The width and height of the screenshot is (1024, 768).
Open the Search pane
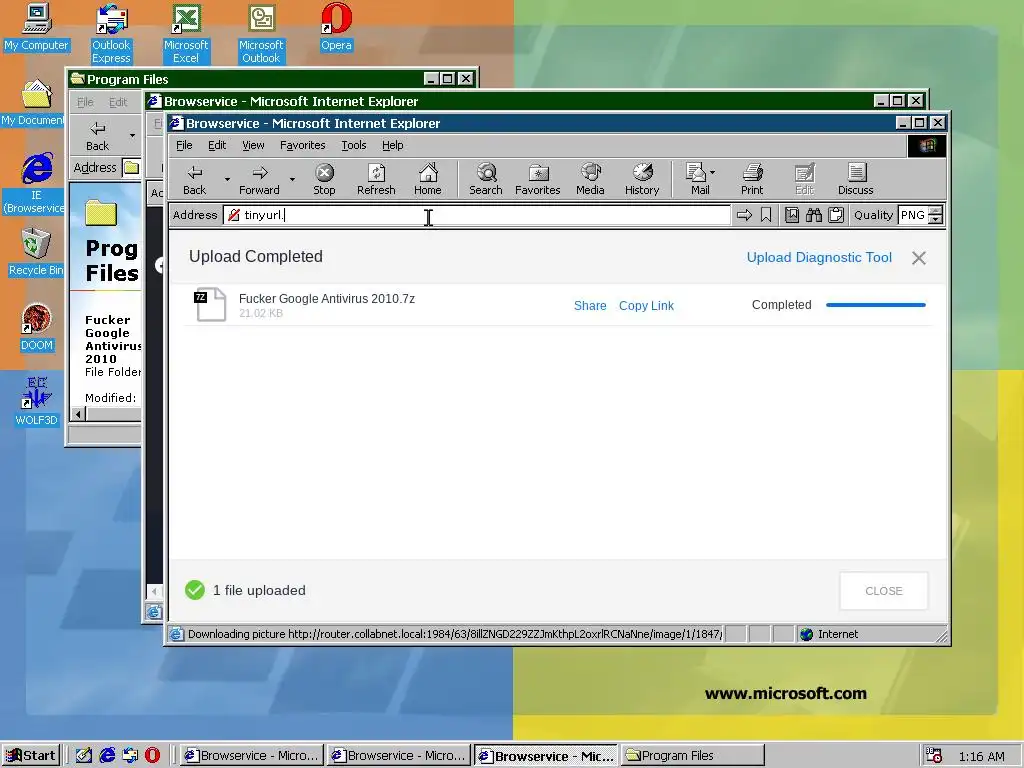[x=485, y=180]
